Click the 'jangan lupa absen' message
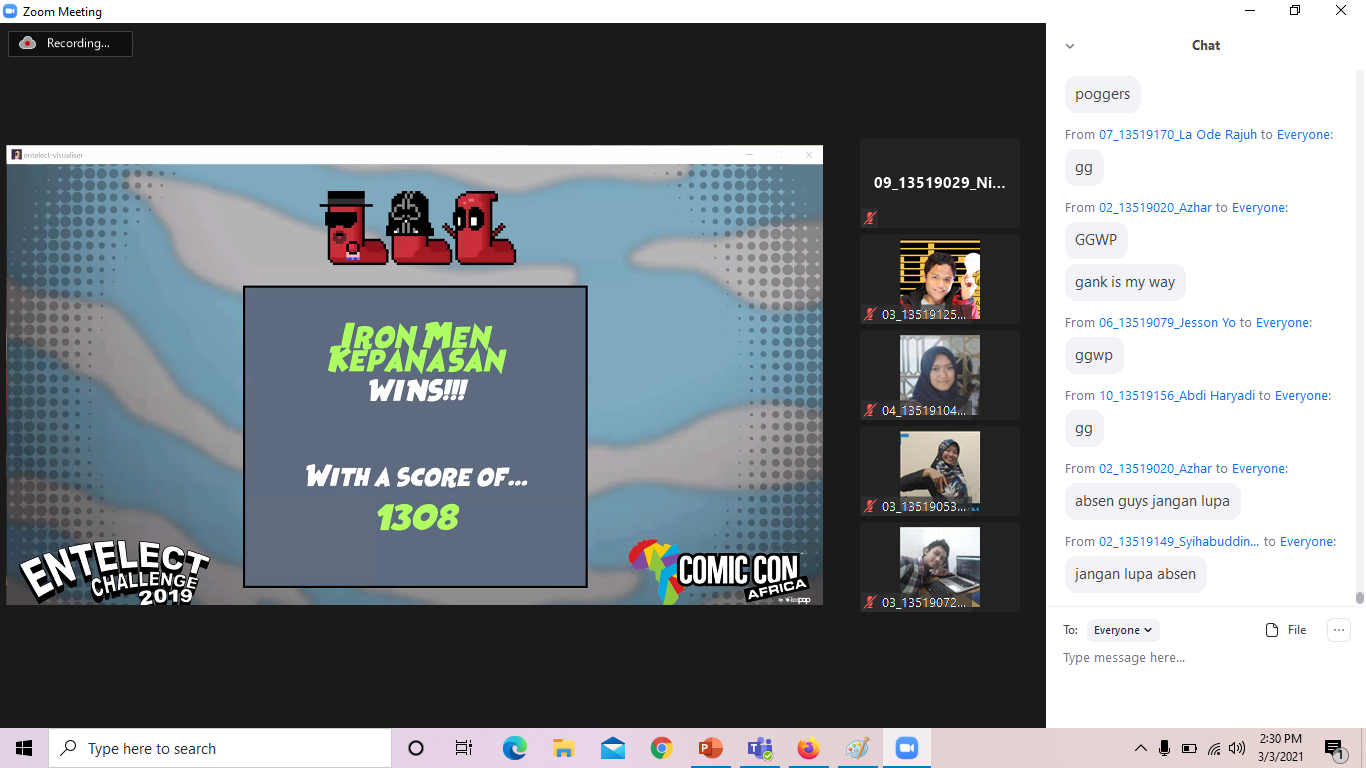 point(1135,574)
